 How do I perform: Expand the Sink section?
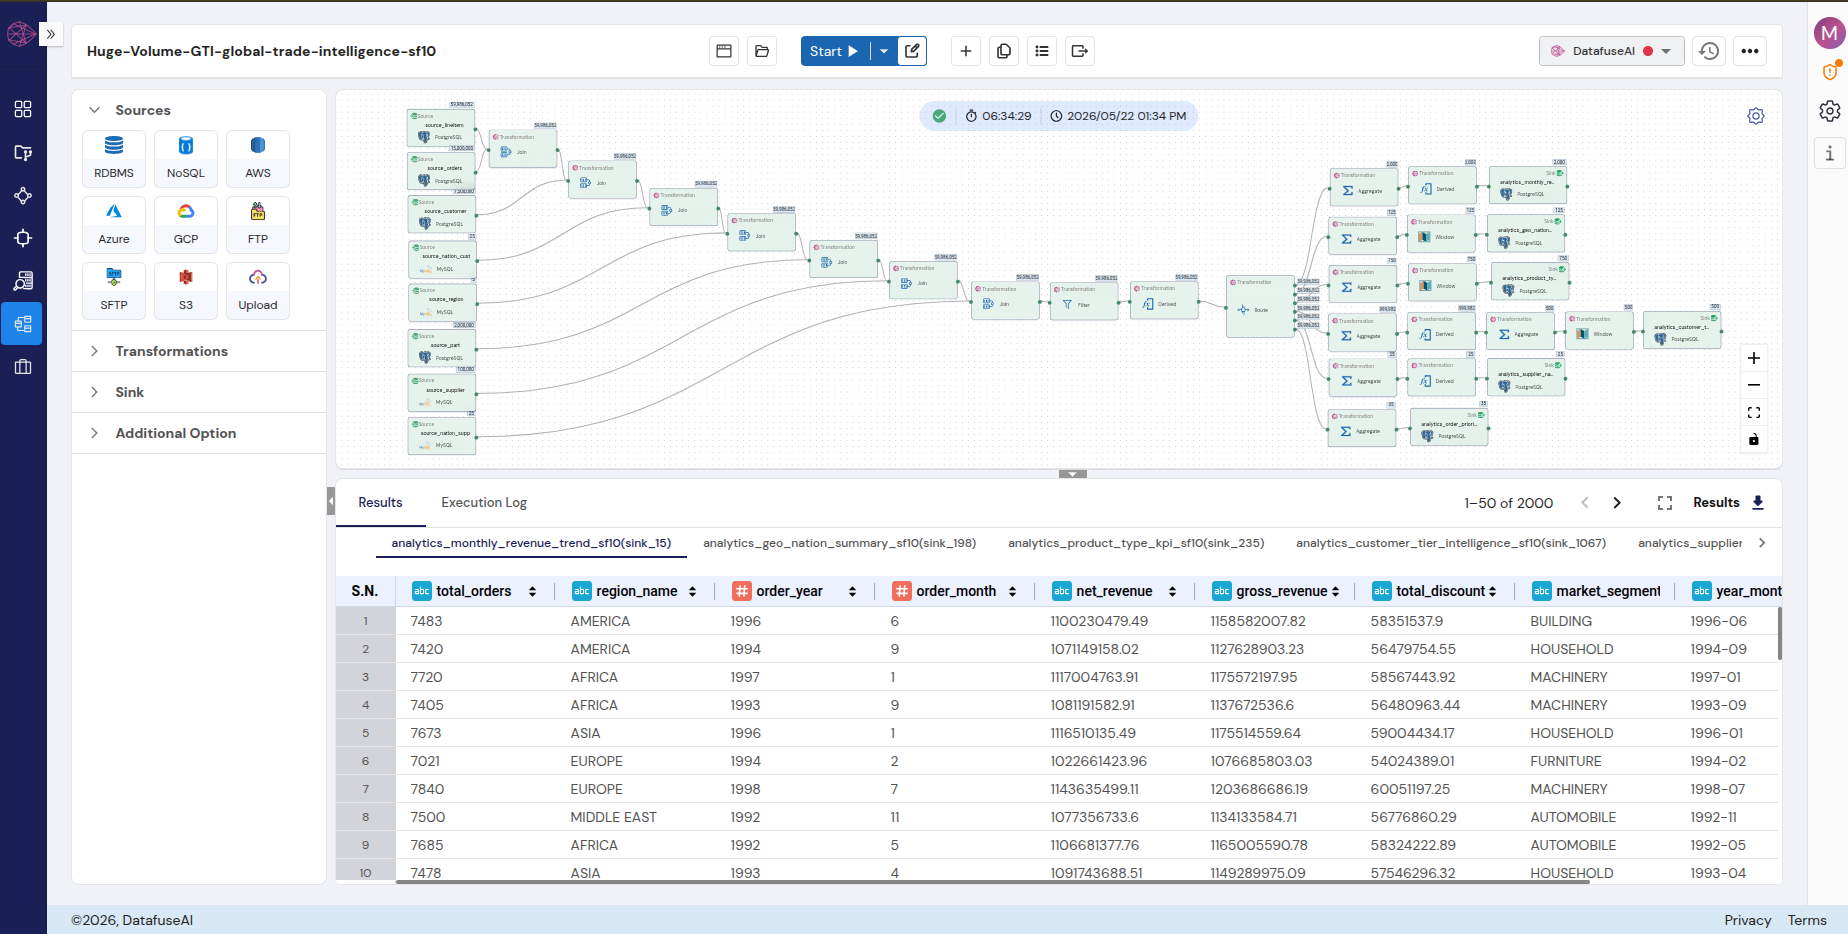click(x=95, y=392)
